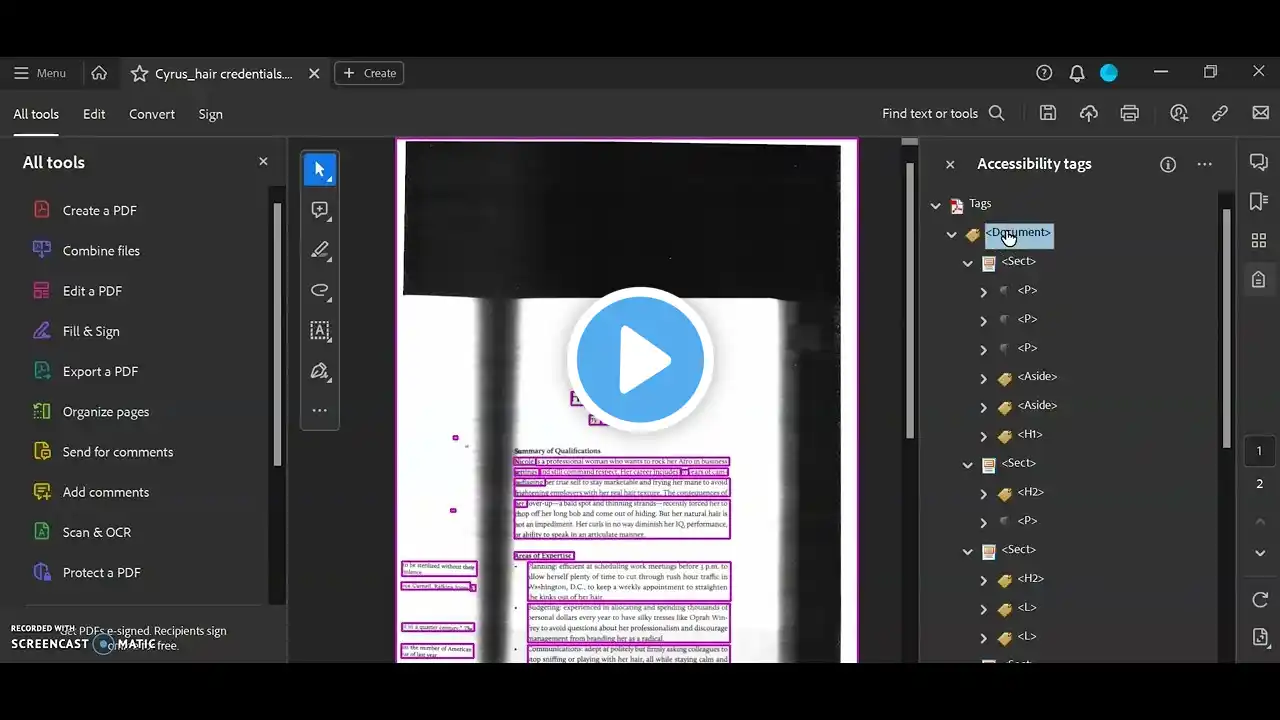
Task: Open the notifications bell
Action: coord(1077,73)
